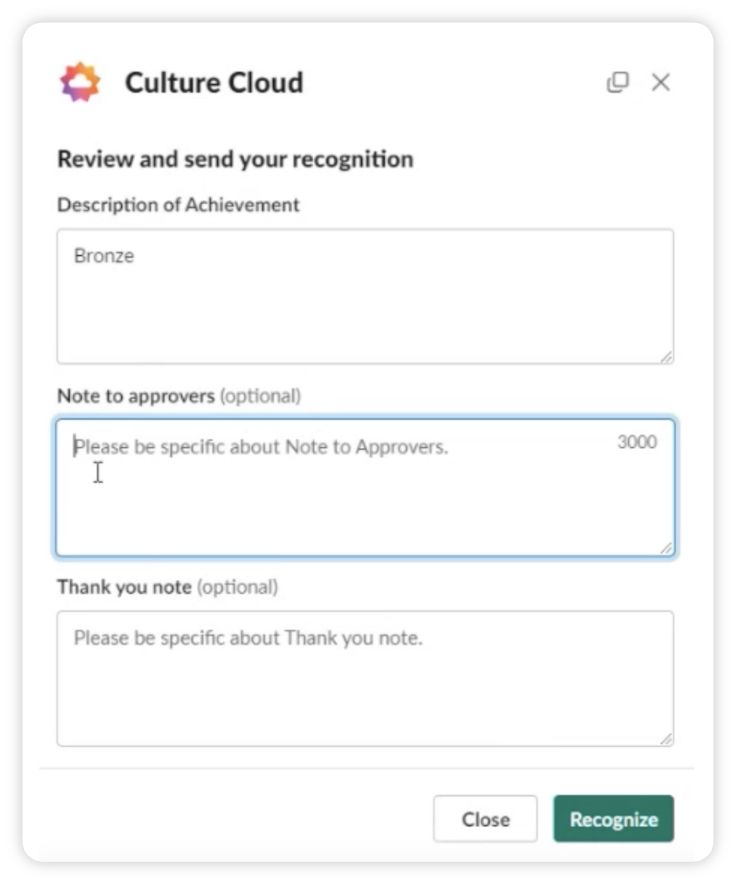736x884 pixels.
Task: Click the Thank you note placeholder text
Action: point(248,638)
